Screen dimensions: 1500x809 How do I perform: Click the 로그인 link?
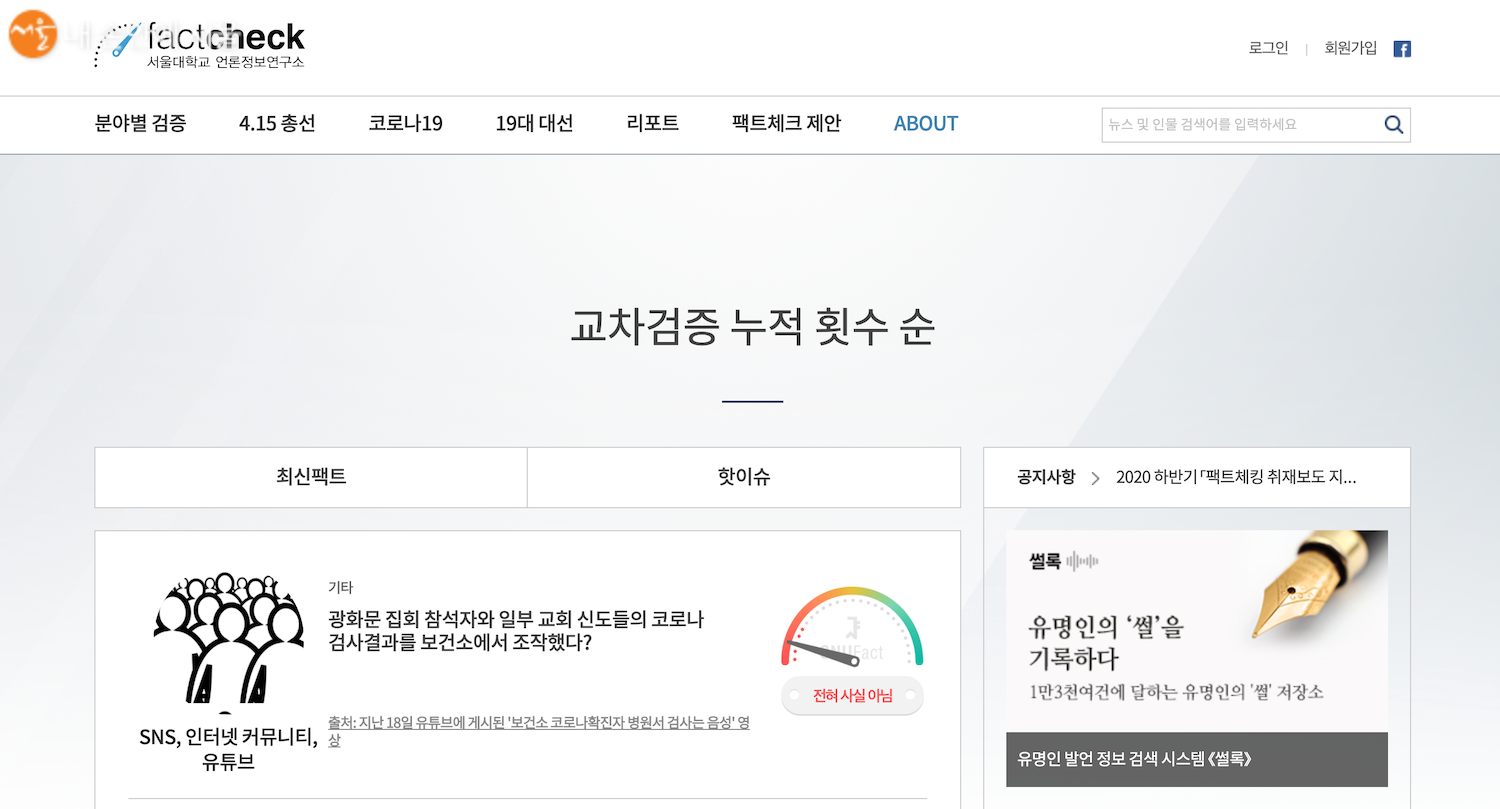point(1268,48)
